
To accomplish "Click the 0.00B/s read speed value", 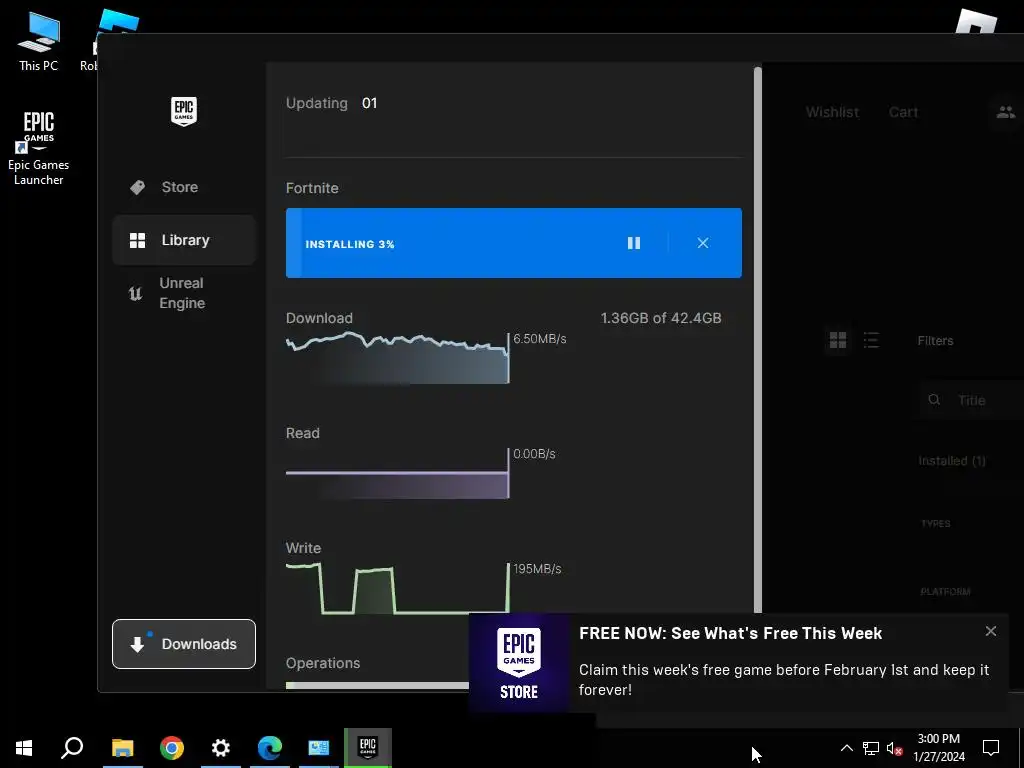I will coord(534,454).
